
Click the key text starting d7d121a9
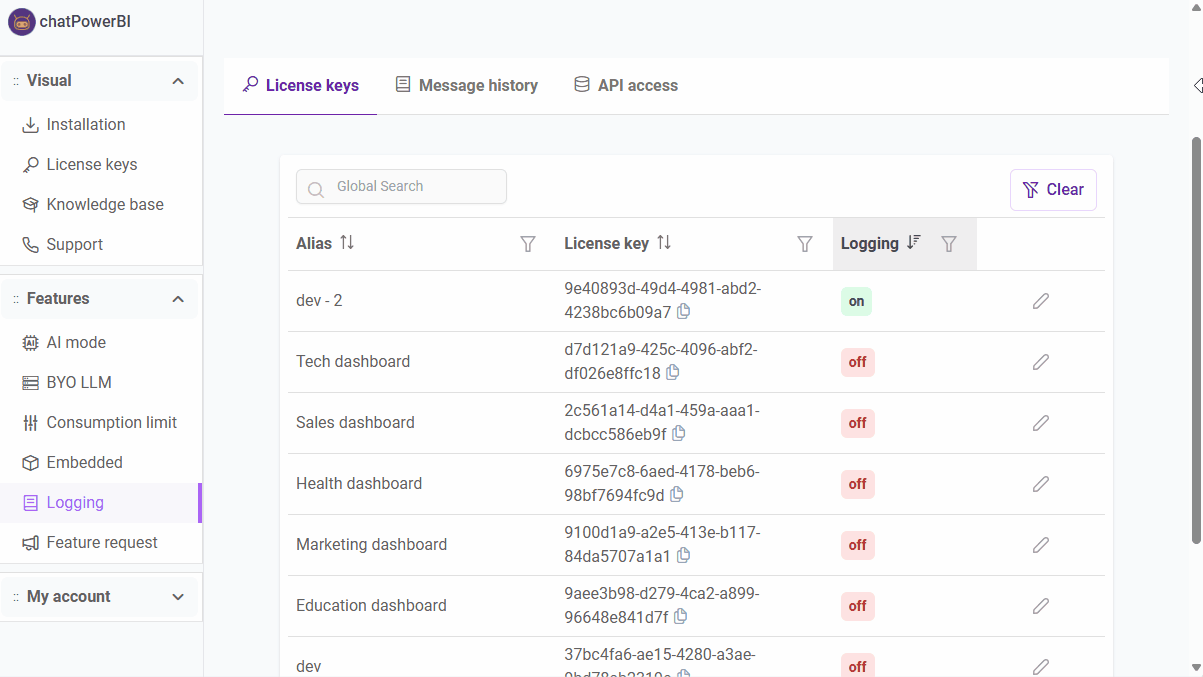660,361
